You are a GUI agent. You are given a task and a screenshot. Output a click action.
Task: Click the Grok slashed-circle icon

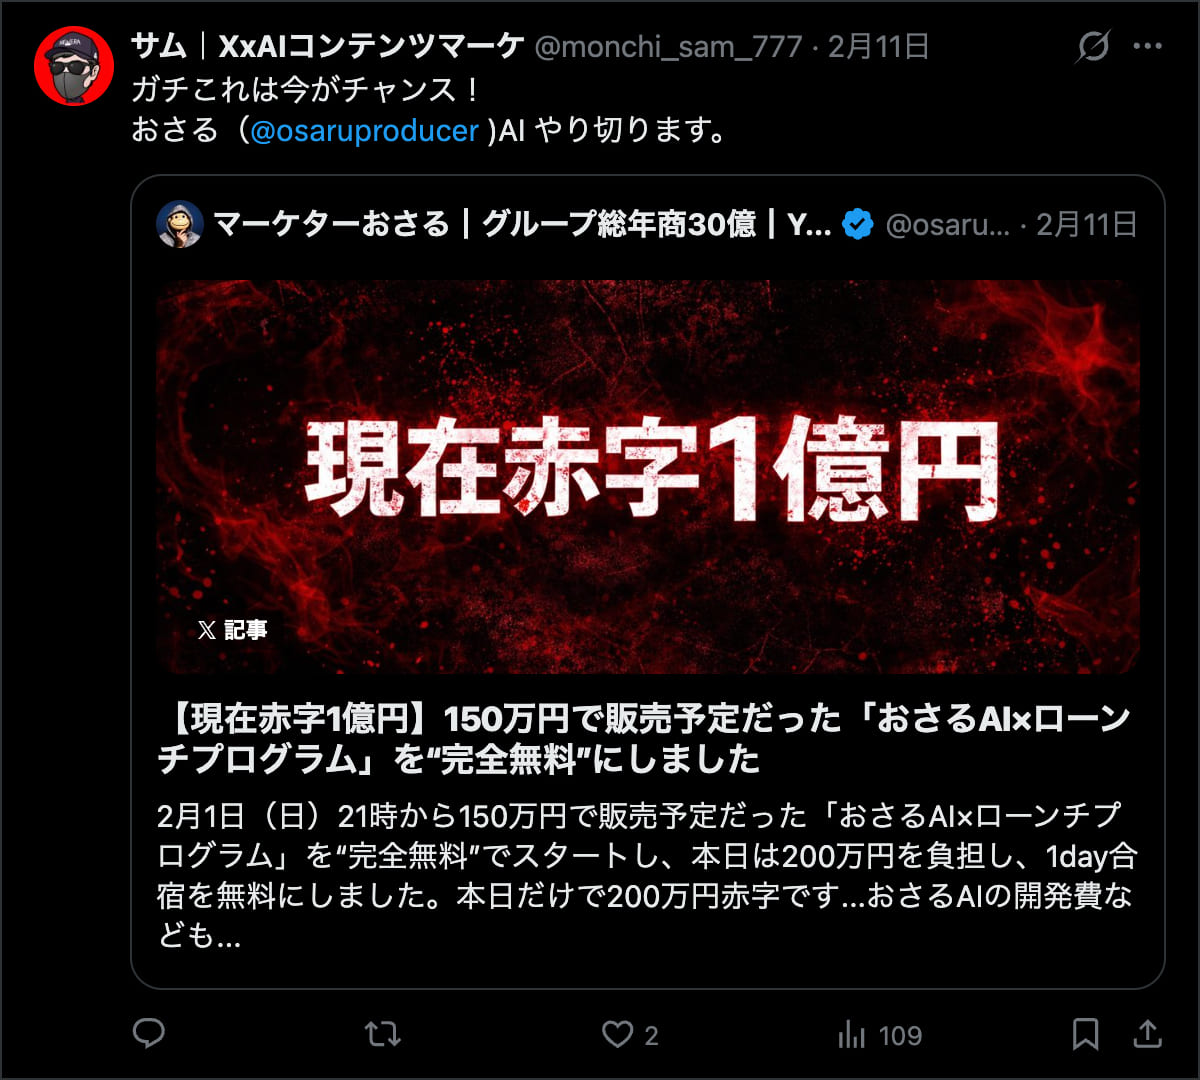click(x=1093, y=46)
